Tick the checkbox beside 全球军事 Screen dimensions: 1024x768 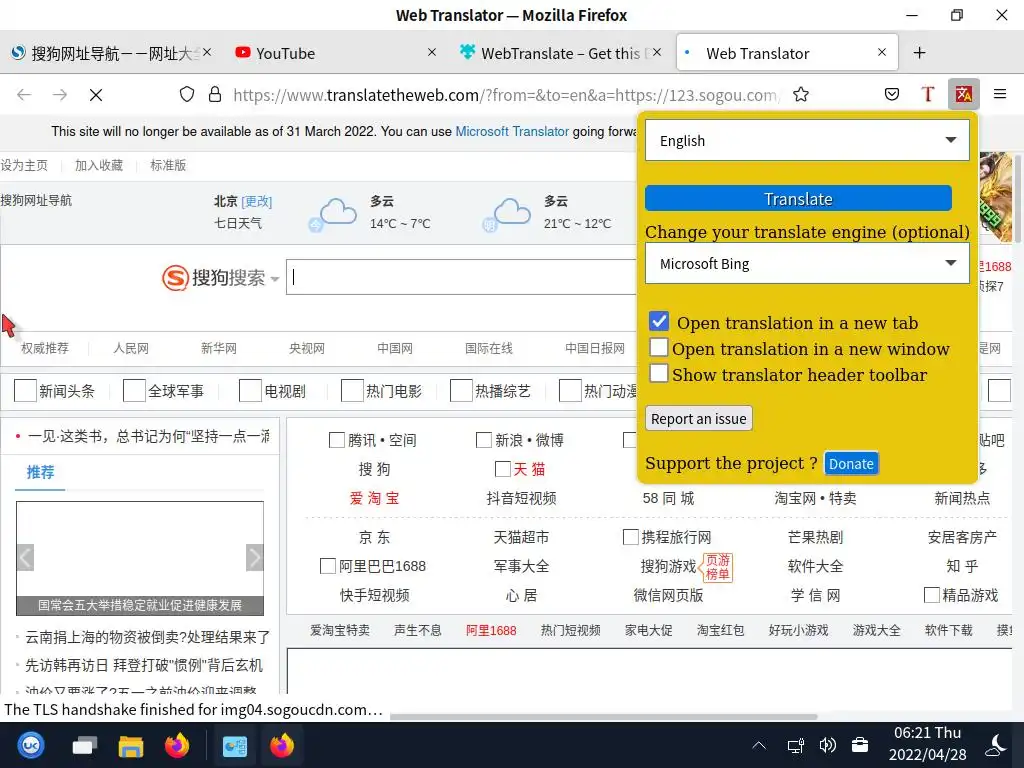pos(134,391)
